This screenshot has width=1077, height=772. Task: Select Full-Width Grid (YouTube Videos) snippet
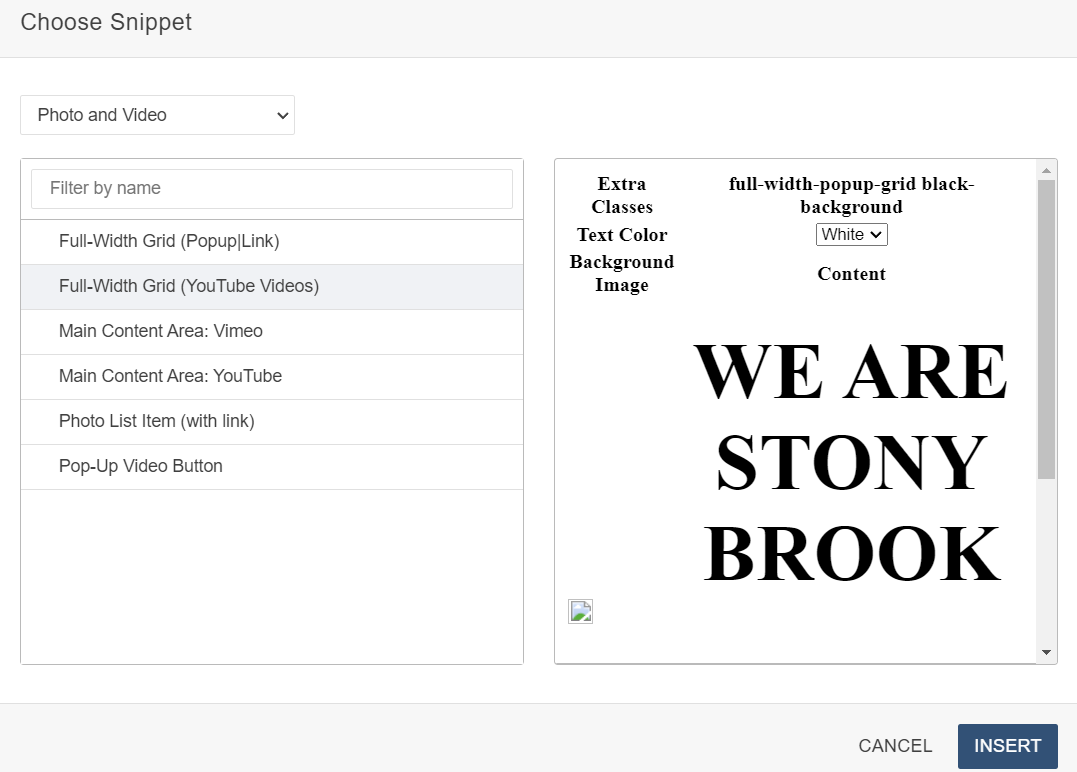coord(189,286)
